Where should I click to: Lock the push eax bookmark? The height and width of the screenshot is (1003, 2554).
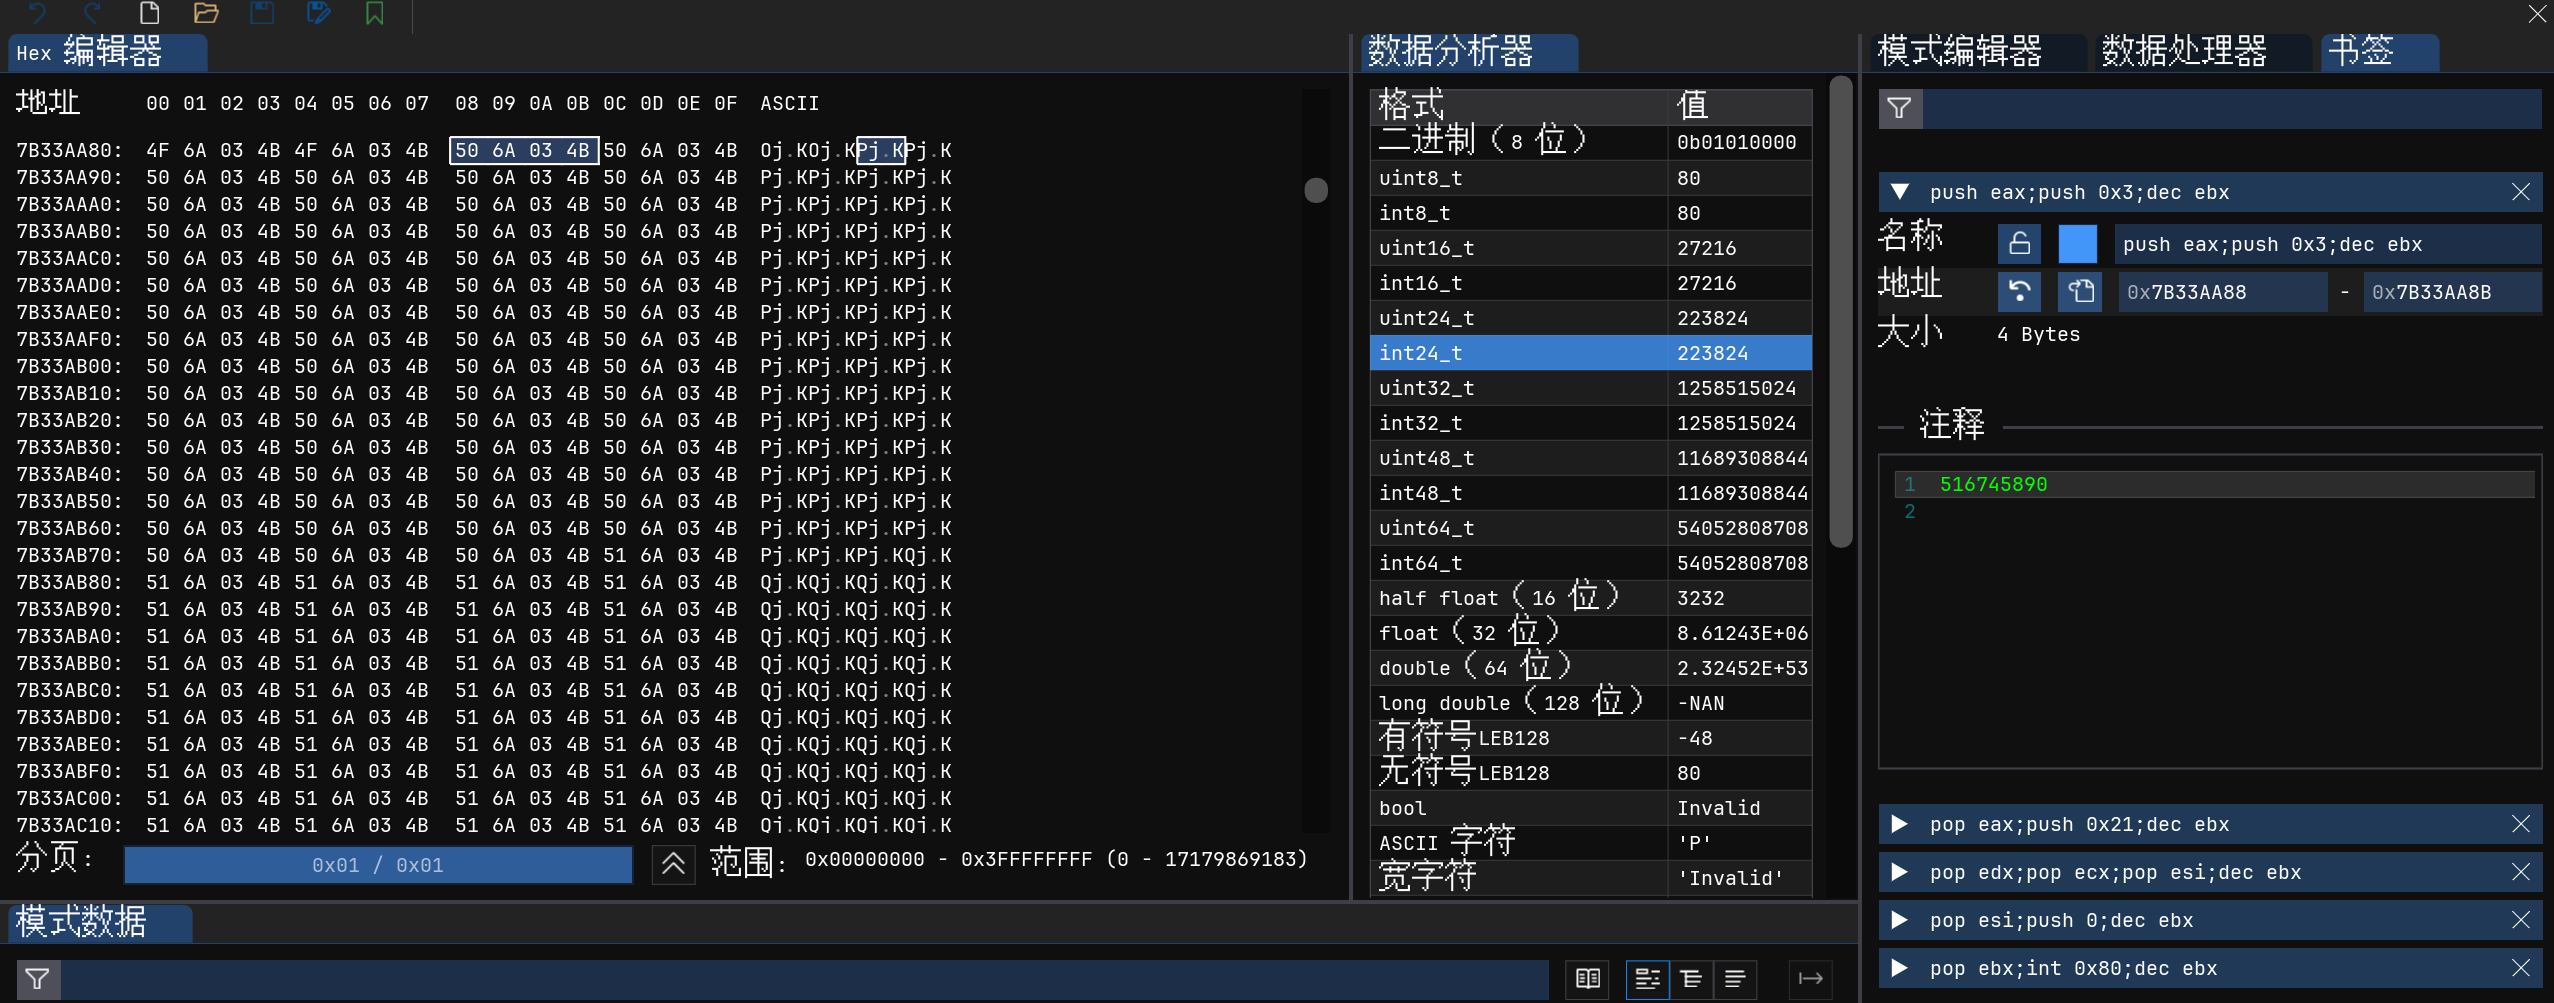coord(2017,243)
